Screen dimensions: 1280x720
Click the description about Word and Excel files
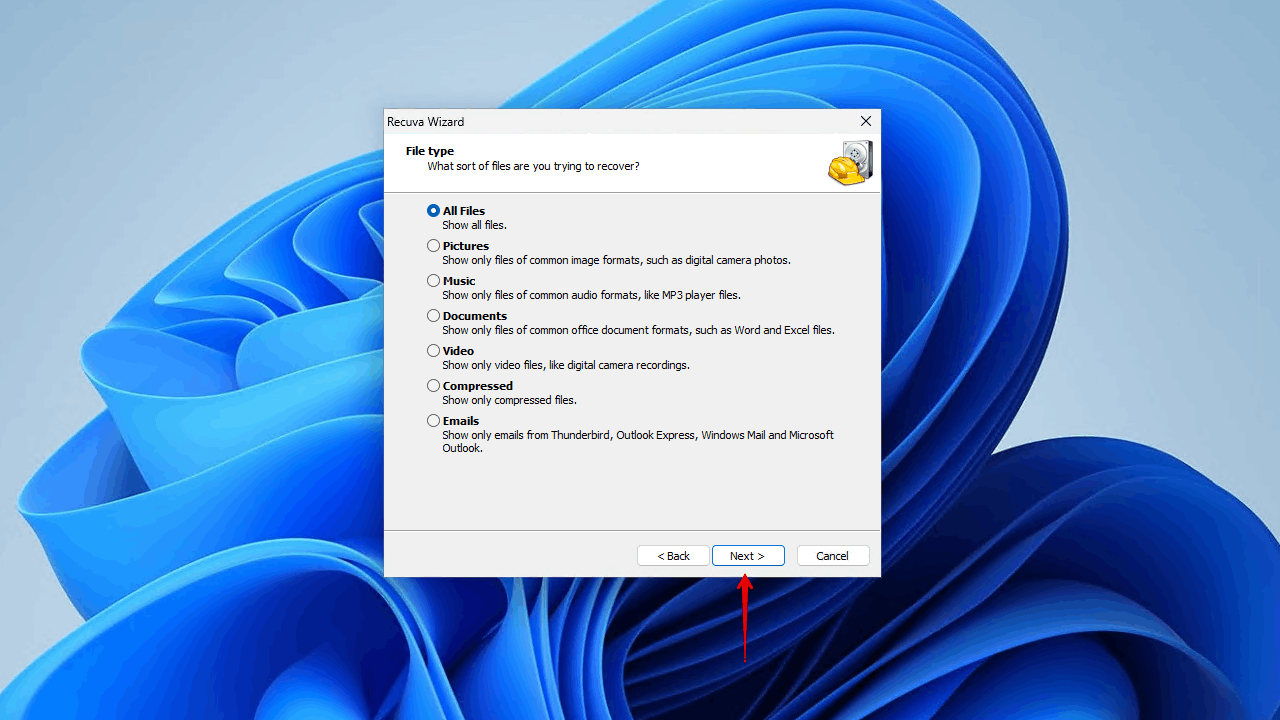click(x=638, y=330)
